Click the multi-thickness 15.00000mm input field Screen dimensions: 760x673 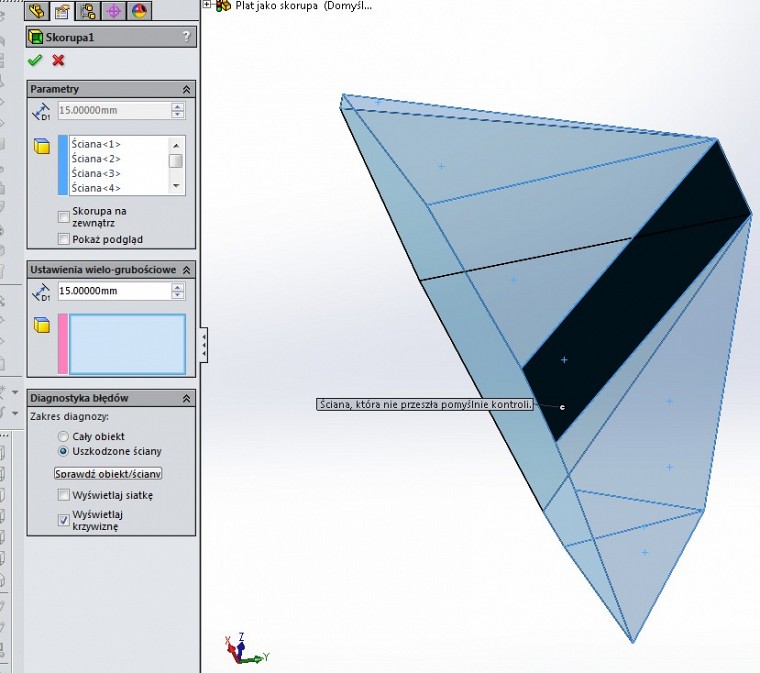113,291
